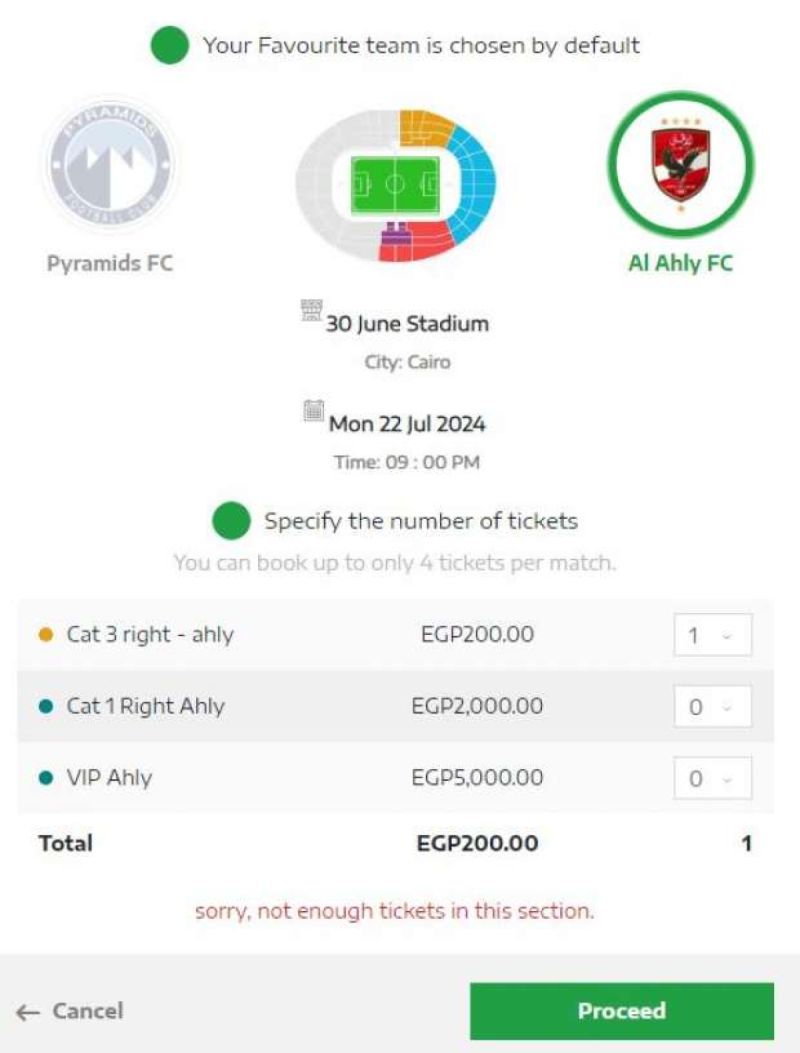Screen dimensions: 800x1053
Task: Click the Pyramids FC team name
Action: pos(109,264)
